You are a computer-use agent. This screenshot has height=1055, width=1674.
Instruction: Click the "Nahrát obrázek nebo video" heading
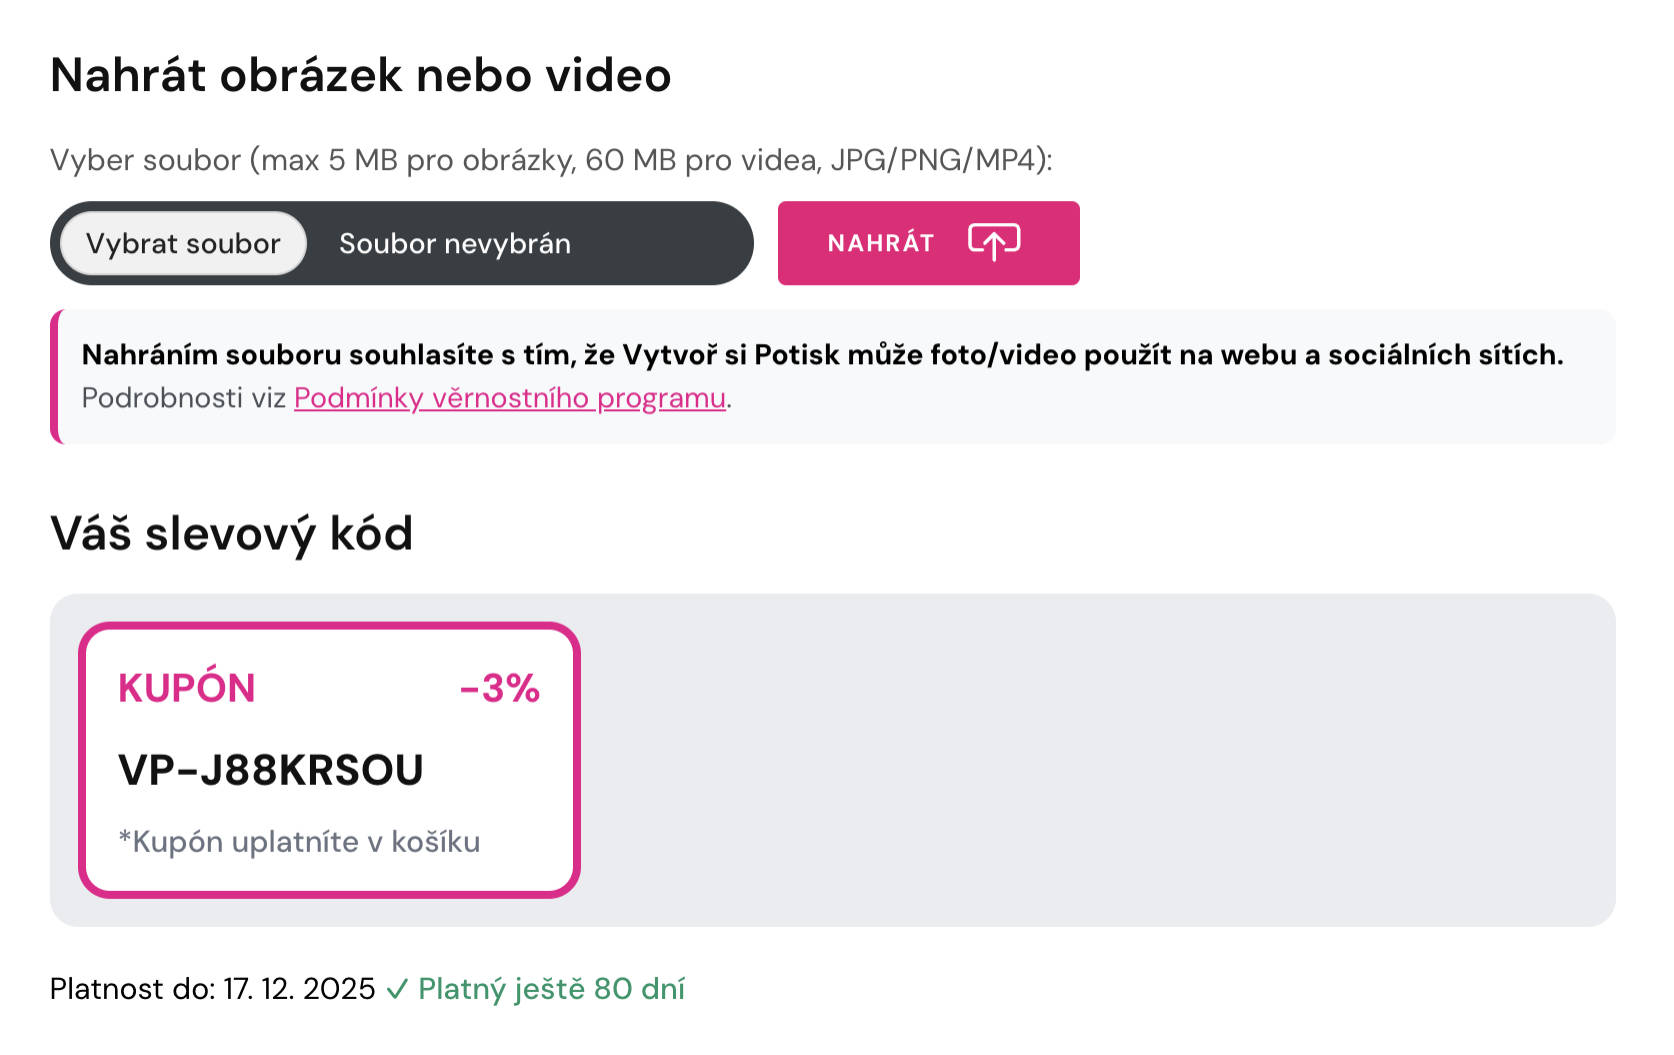pos(361,75)
